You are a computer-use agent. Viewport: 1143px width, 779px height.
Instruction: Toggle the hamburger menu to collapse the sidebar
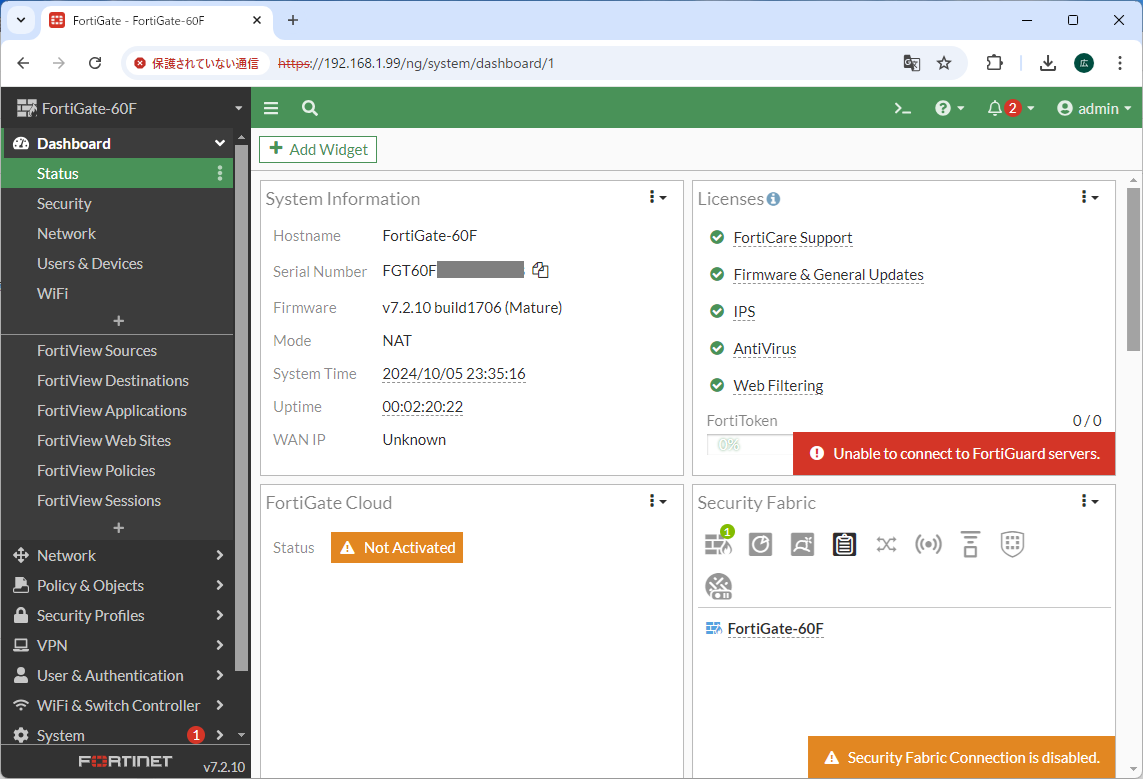coord(271,108)
